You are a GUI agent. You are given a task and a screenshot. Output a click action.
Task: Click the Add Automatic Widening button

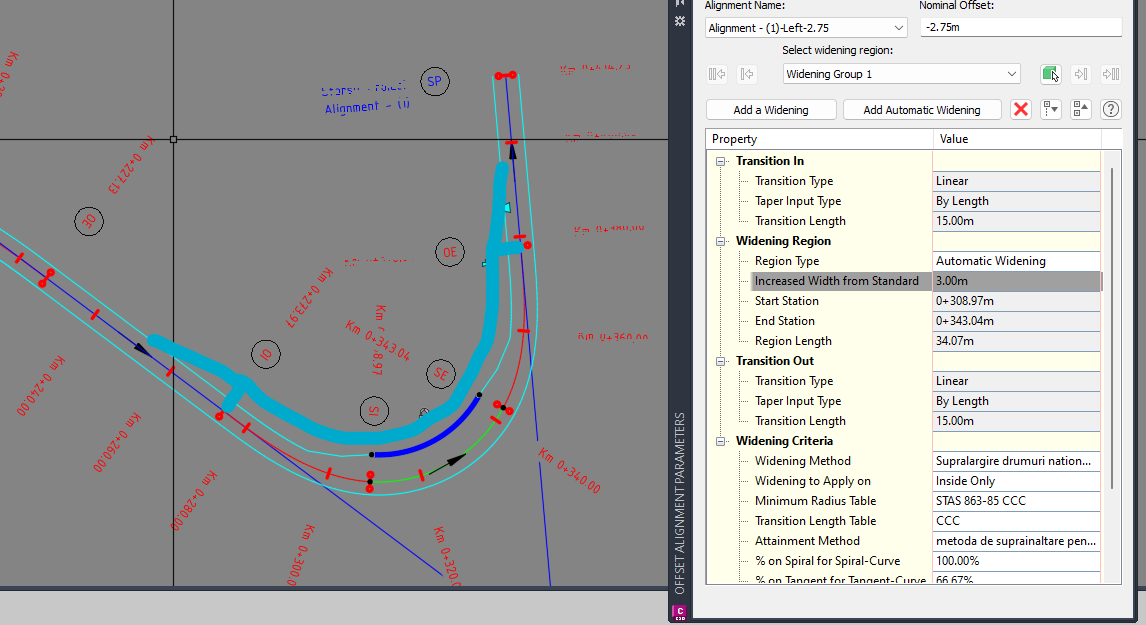(x=921, y=109)
